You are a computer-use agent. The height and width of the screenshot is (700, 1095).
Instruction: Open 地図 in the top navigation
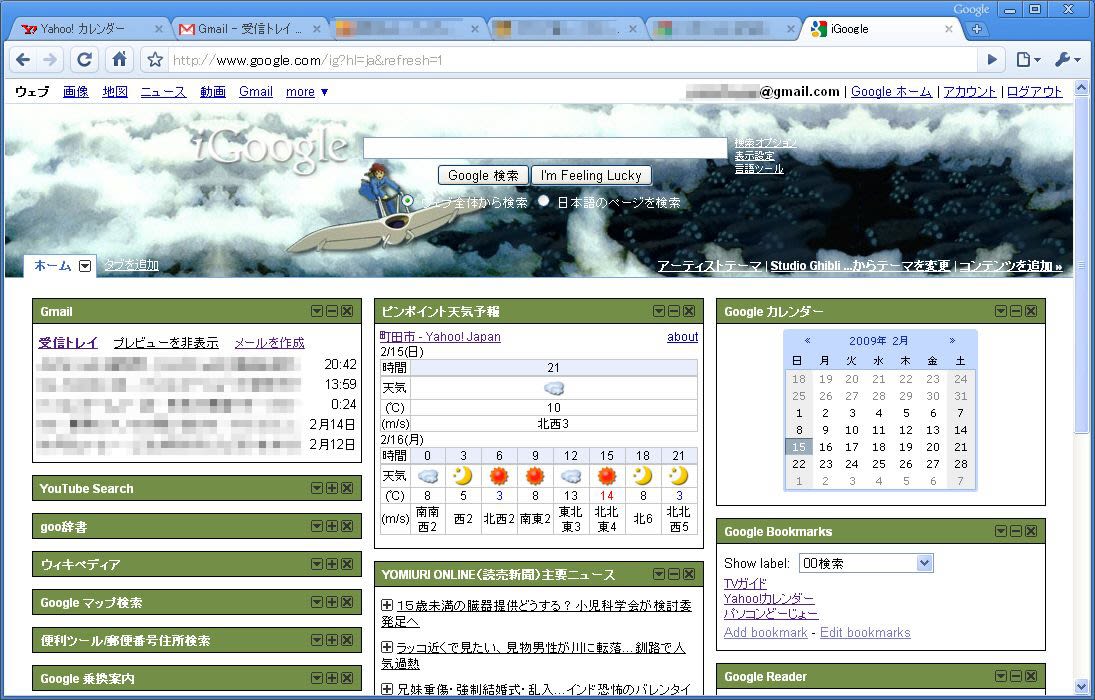115,92
